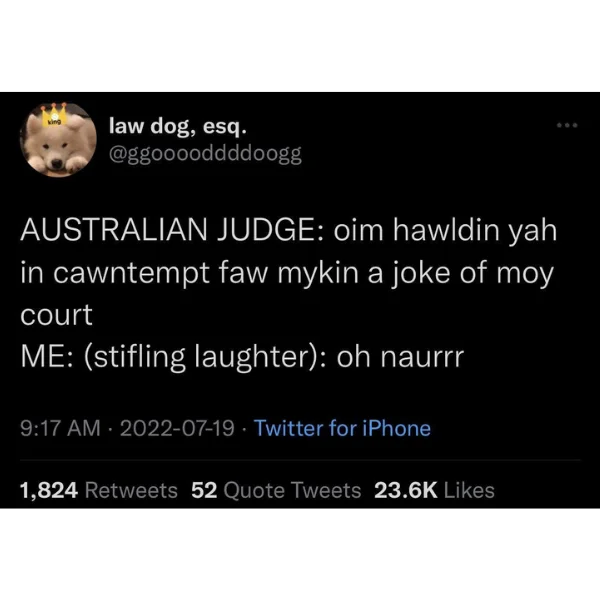Click the 'oh naurrr' phrase
This screenshot has height=600, width=600.
[x=401, y=357]
